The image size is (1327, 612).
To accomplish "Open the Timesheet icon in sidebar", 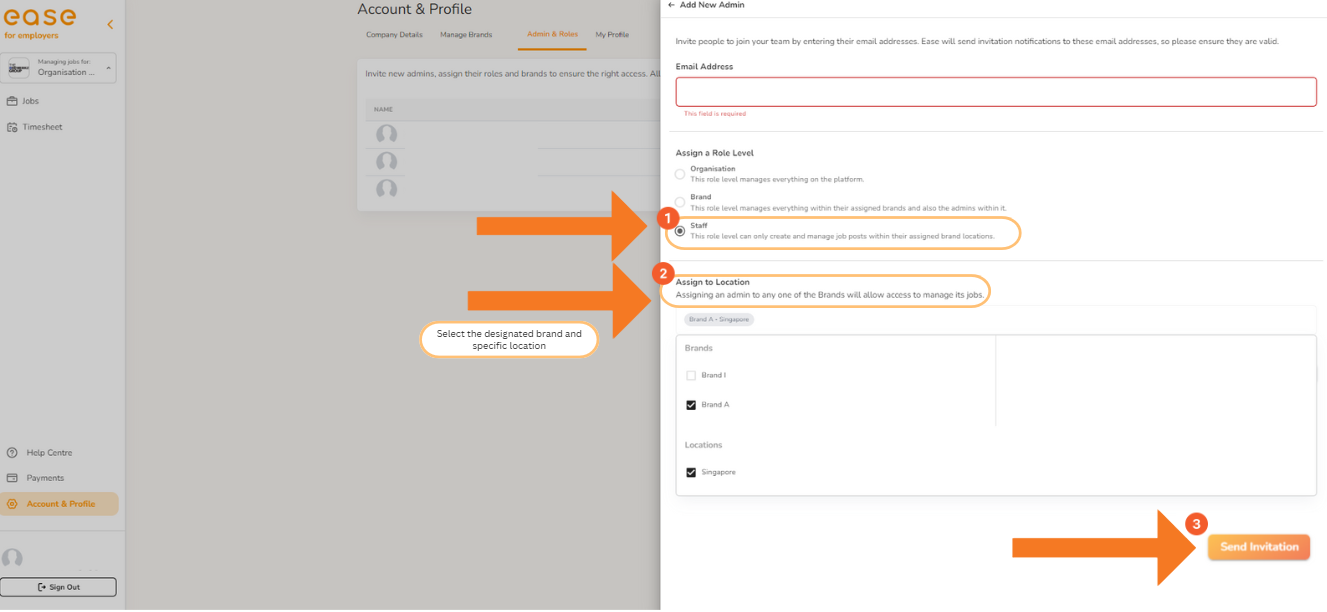I will coord(12,127).
